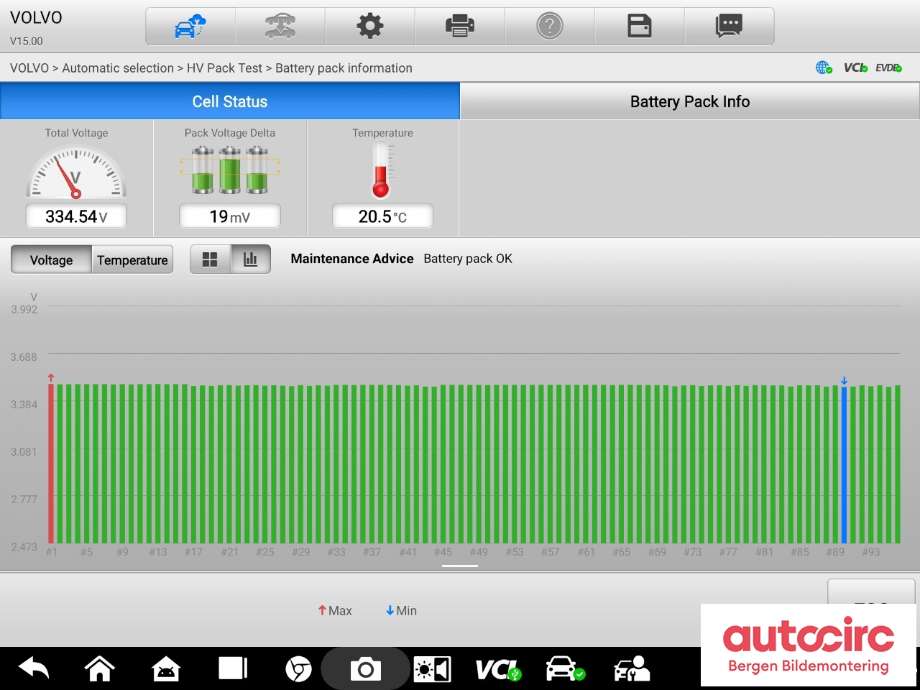Click the Maintenance Advice label

click(352, 259)
